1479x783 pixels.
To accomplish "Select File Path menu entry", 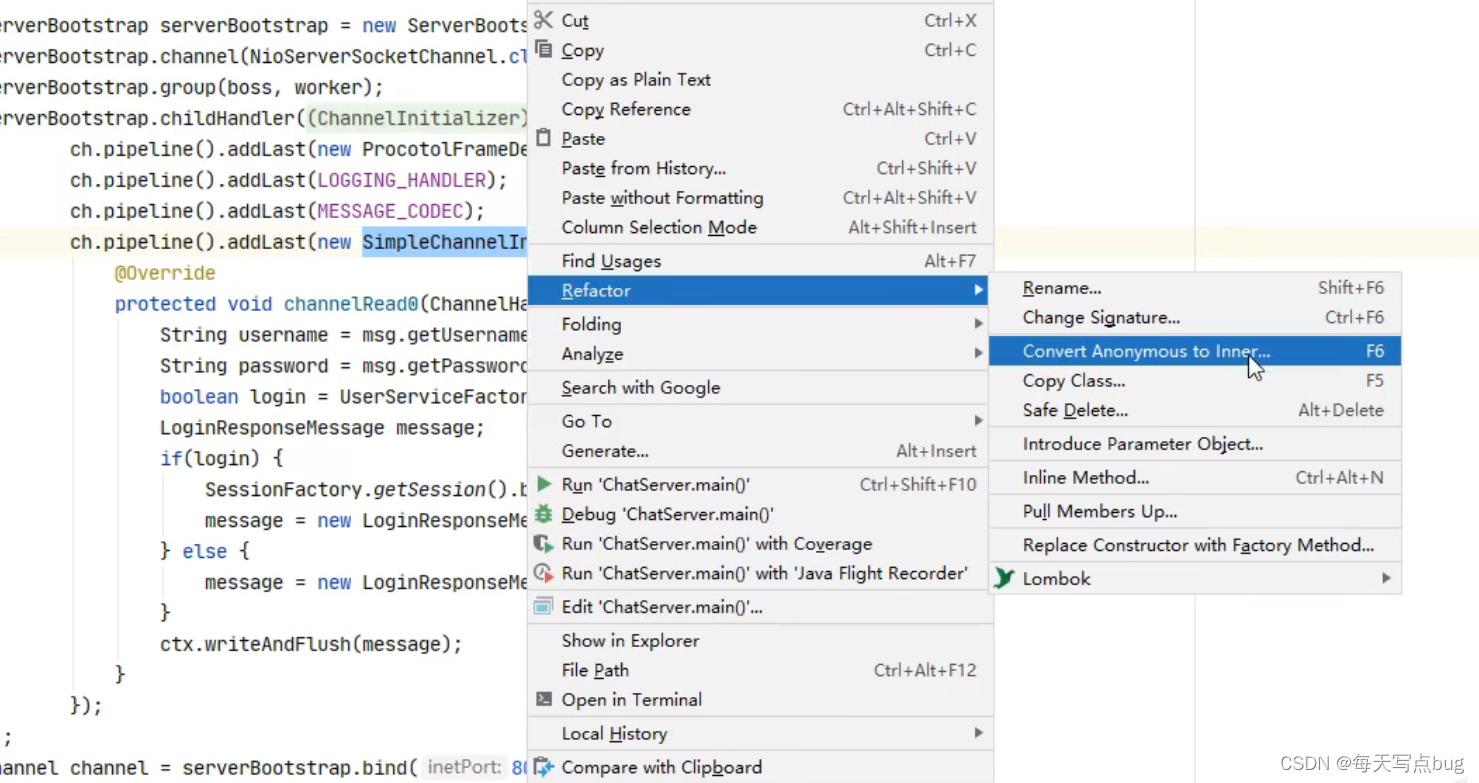I will coord(760,670).
